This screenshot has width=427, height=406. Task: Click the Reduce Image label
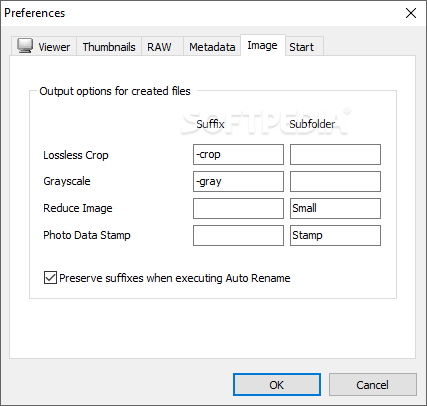(78, 208)
